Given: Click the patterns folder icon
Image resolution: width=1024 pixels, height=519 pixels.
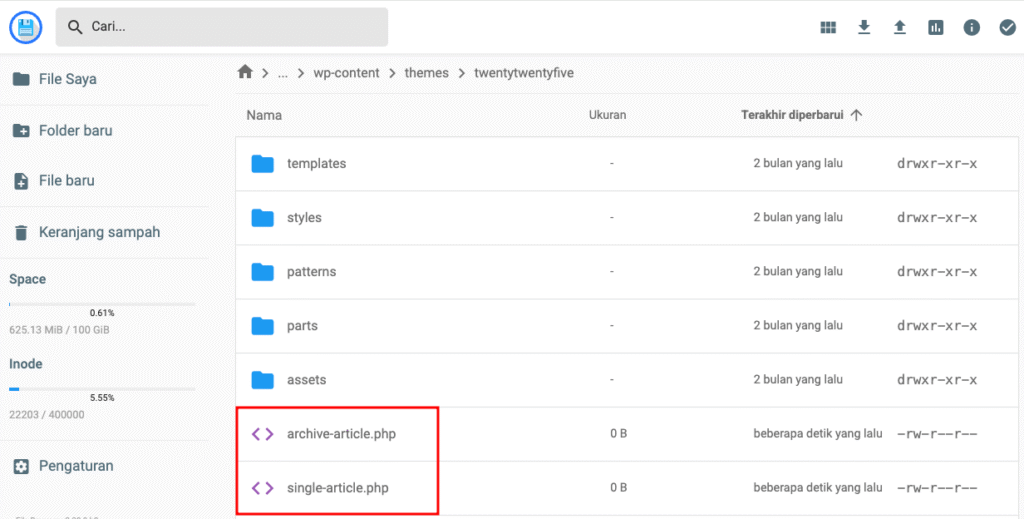Looking at the screenshot, I should pos(263,272).
